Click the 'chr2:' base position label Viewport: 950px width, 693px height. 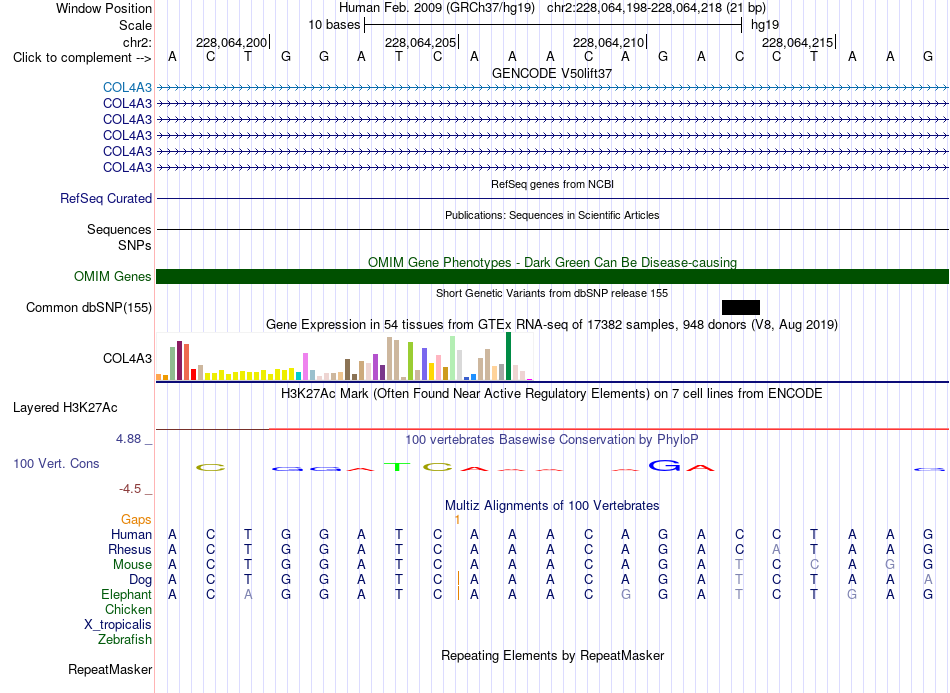coord(138,42)
